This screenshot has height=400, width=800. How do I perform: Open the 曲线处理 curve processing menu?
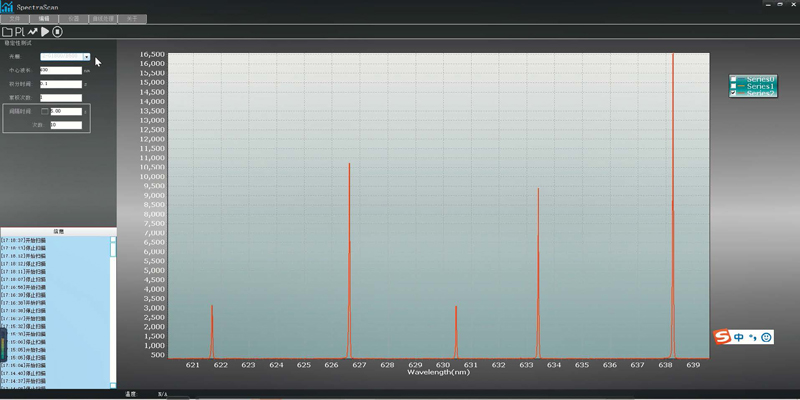click(x=103, y=19)
